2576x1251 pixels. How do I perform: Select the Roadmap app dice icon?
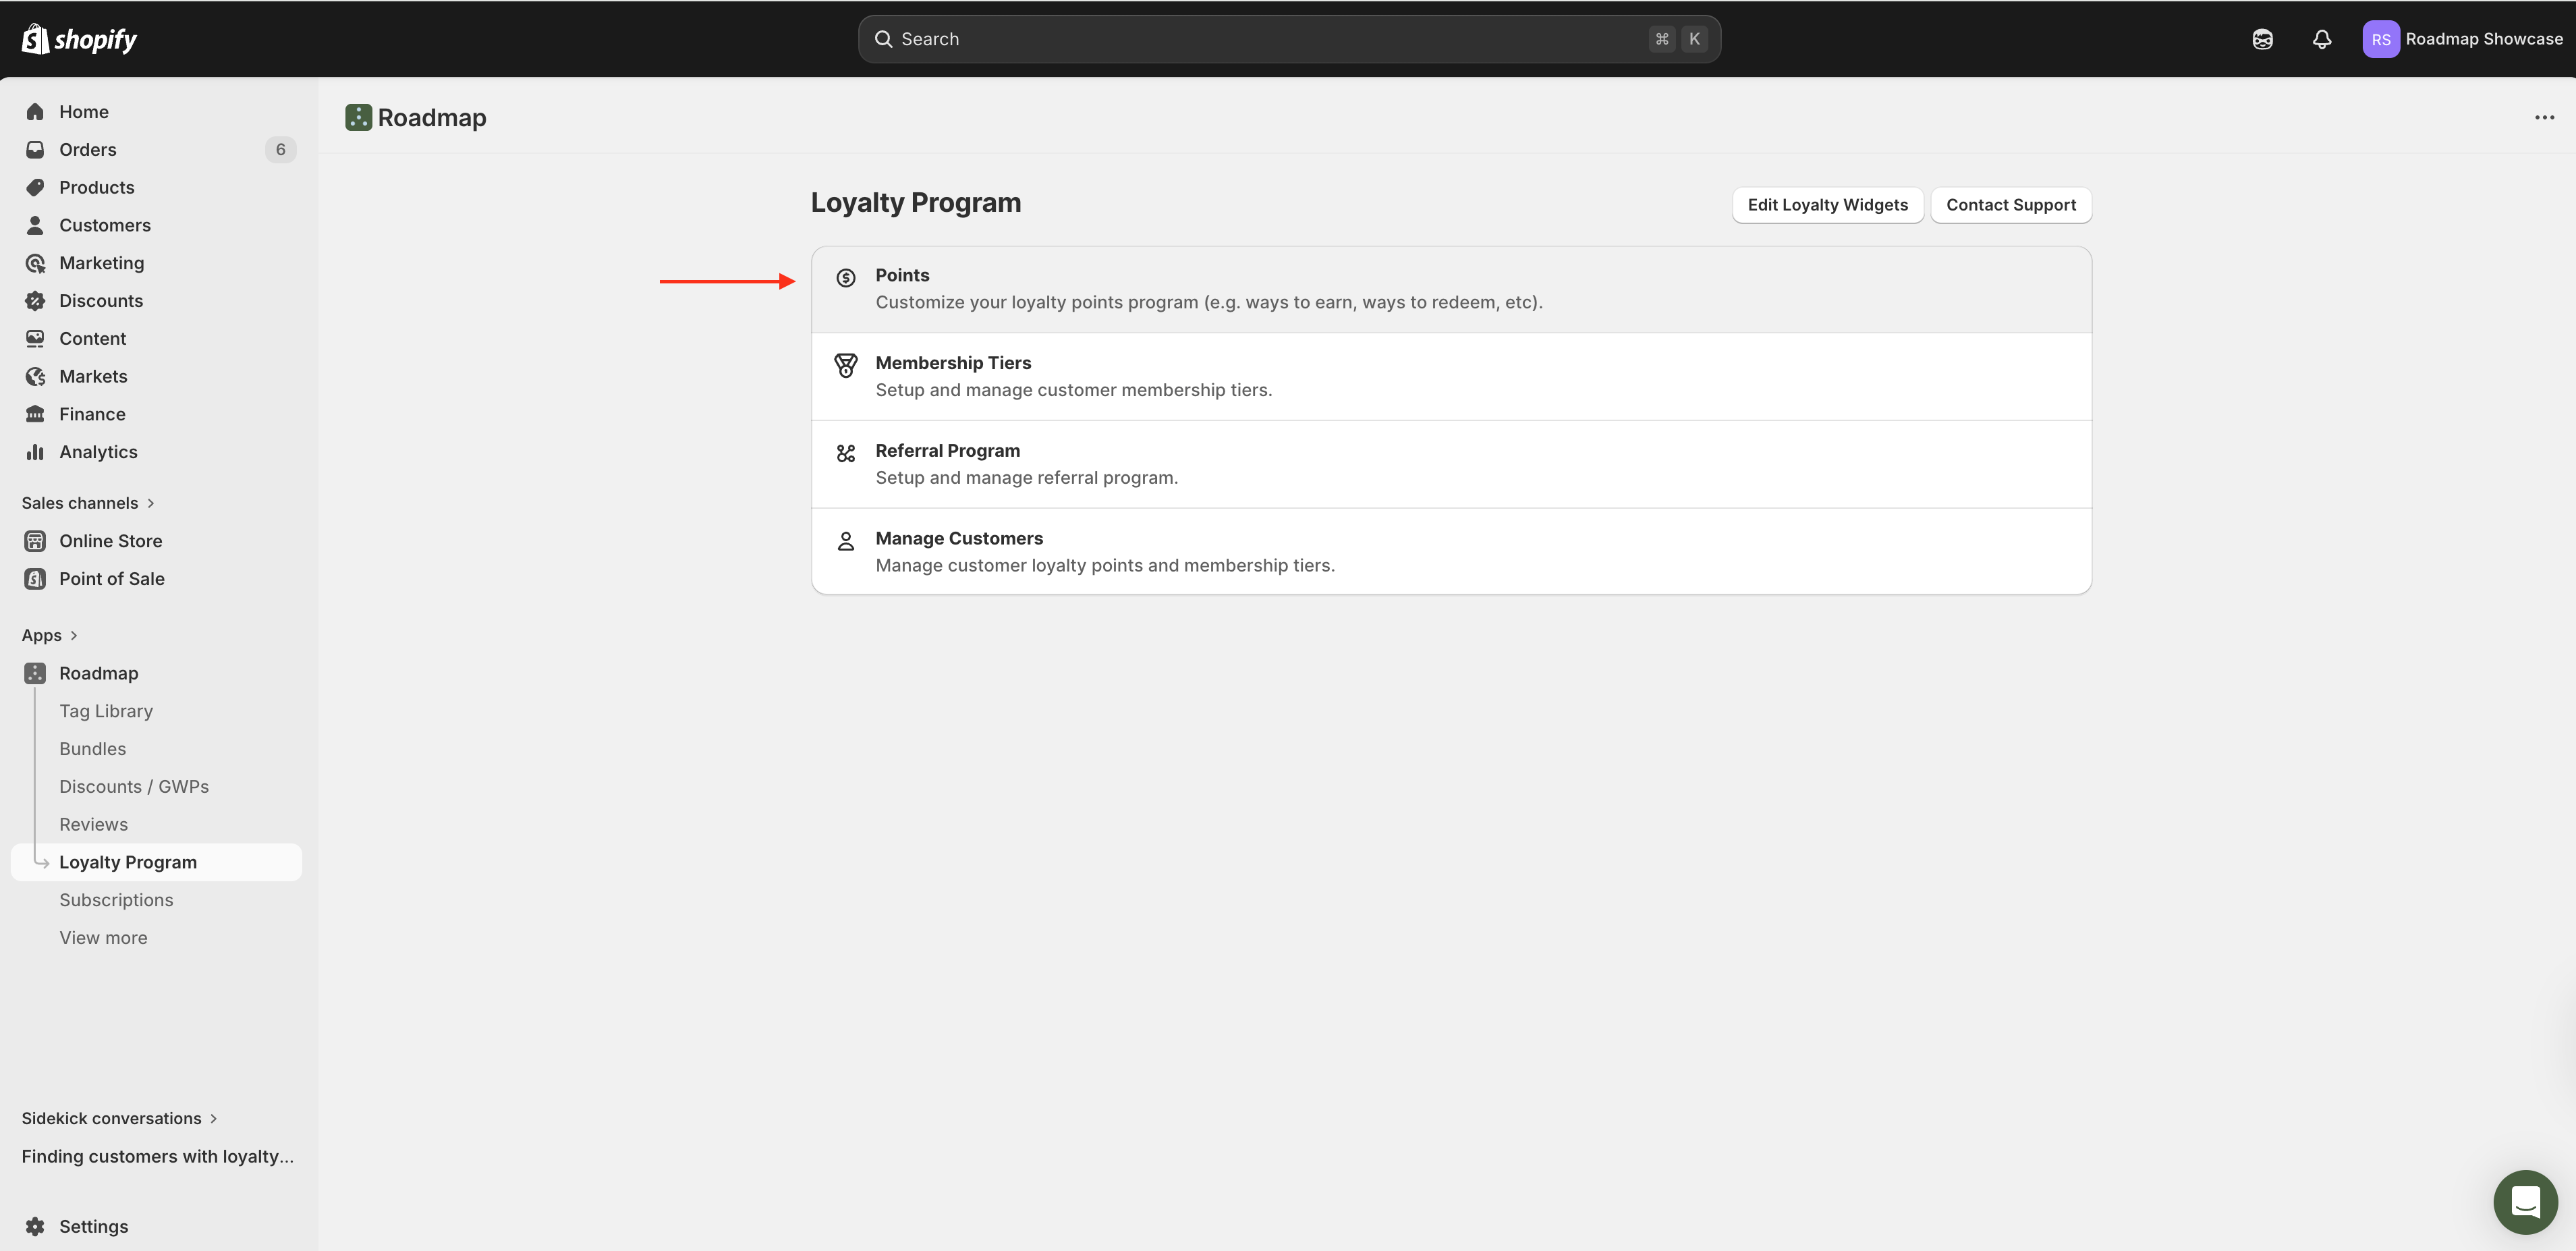[x=35, y=673]
